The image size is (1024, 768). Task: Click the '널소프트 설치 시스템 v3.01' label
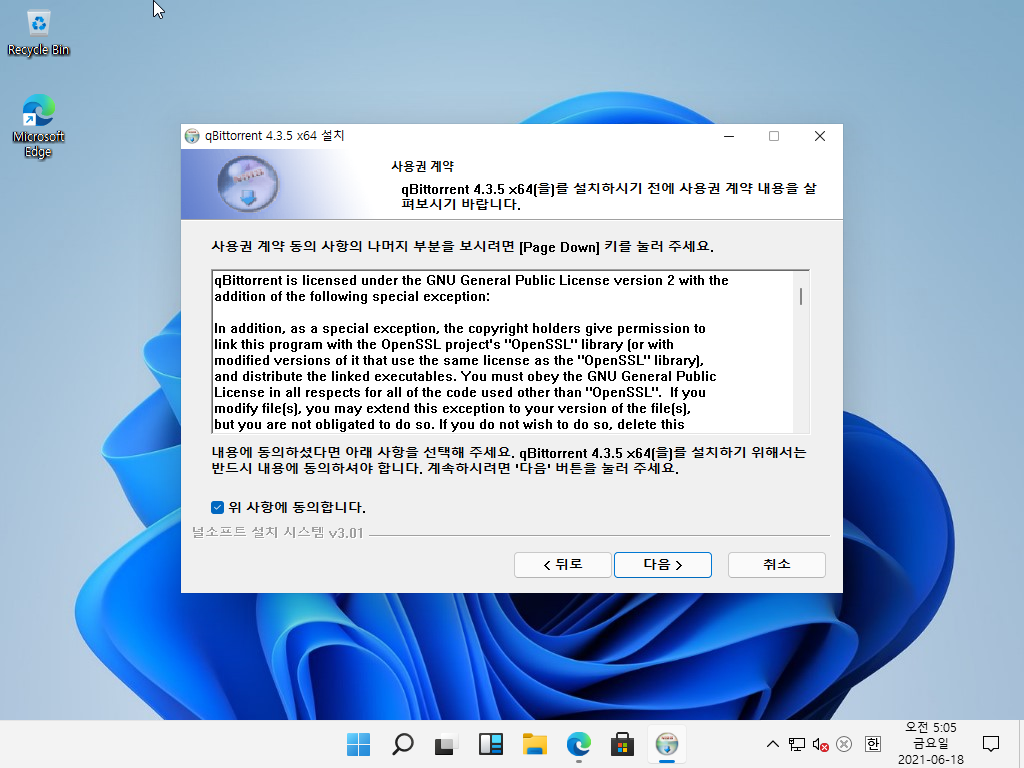pos(278,533)
